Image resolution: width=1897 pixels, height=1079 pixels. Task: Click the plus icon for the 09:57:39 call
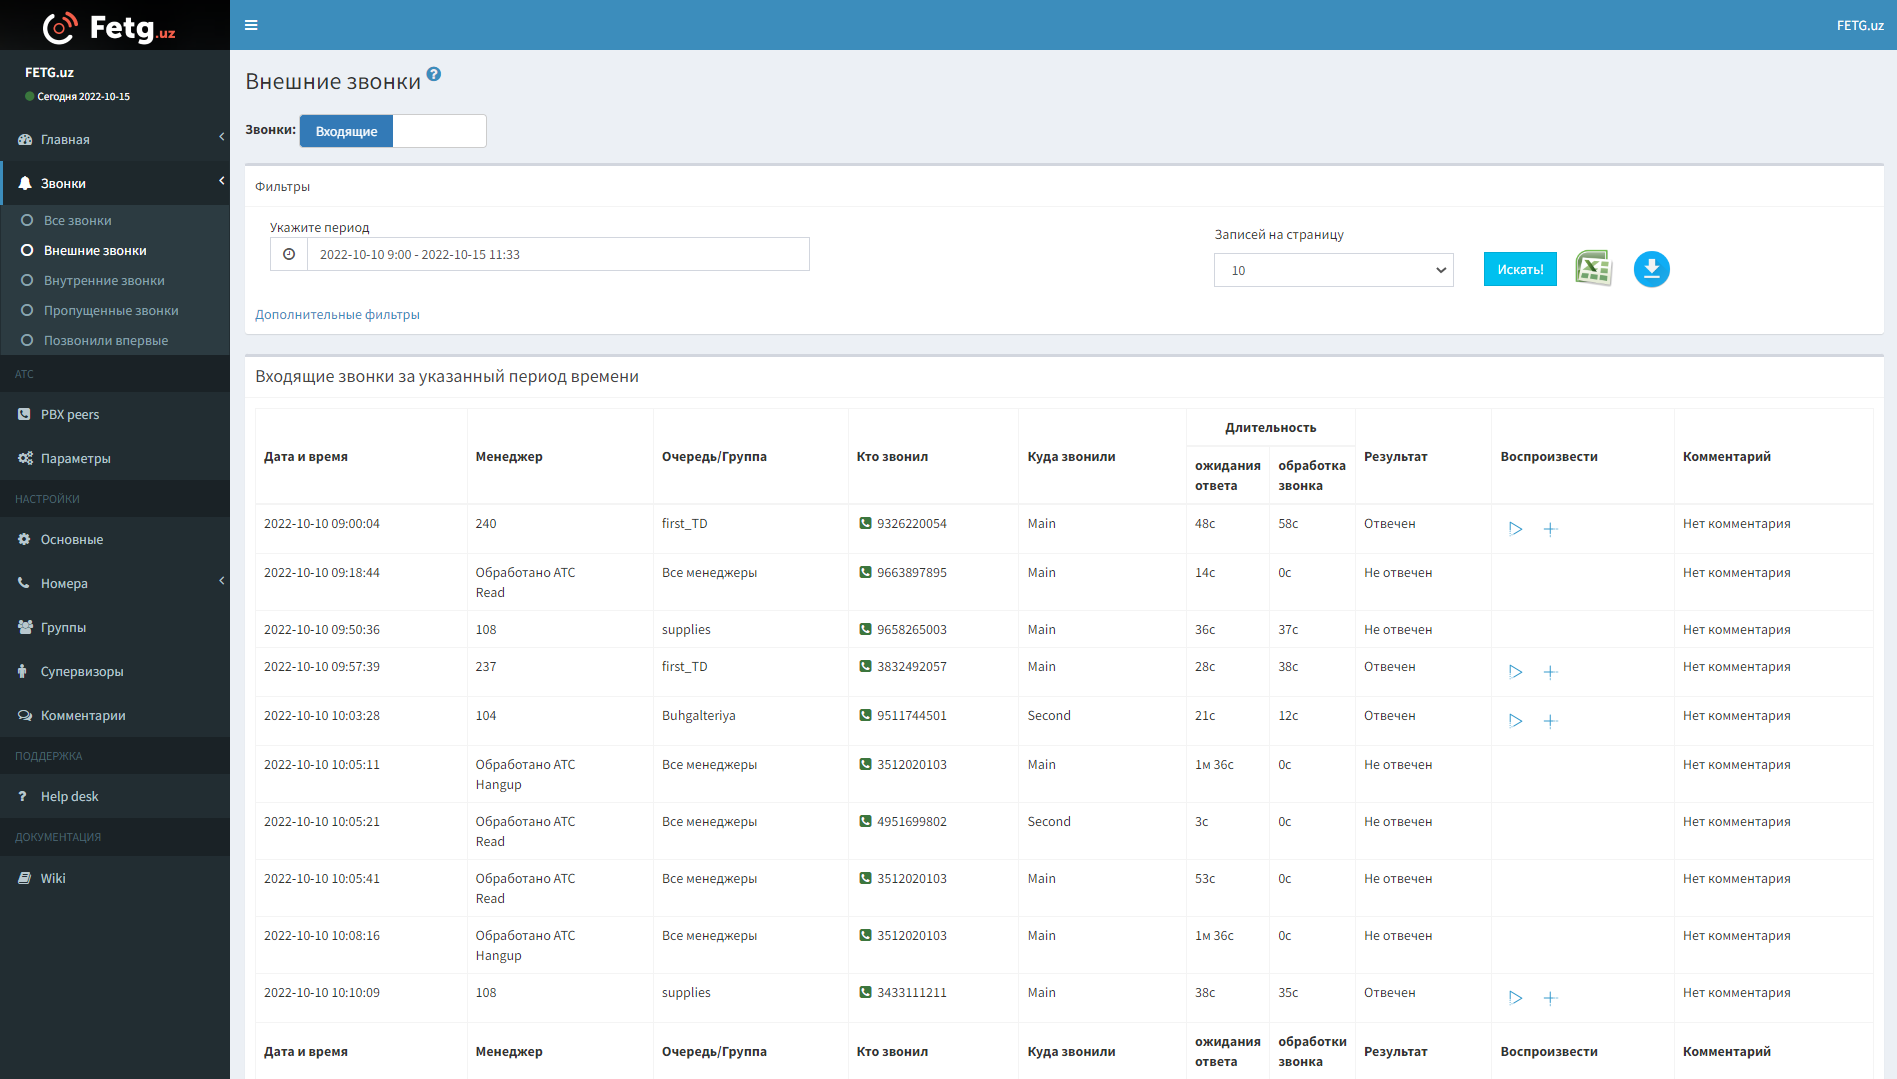click(1550, 672)
